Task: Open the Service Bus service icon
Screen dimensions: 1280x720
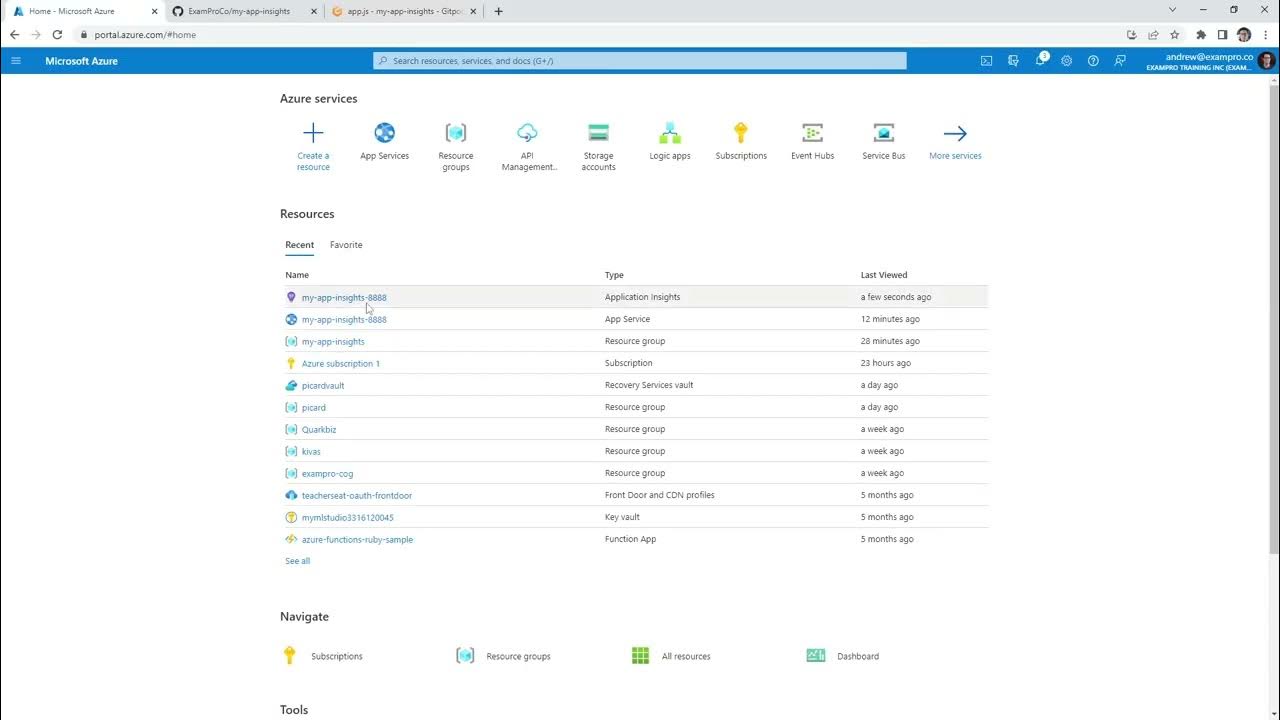Action: click(884, 133)
